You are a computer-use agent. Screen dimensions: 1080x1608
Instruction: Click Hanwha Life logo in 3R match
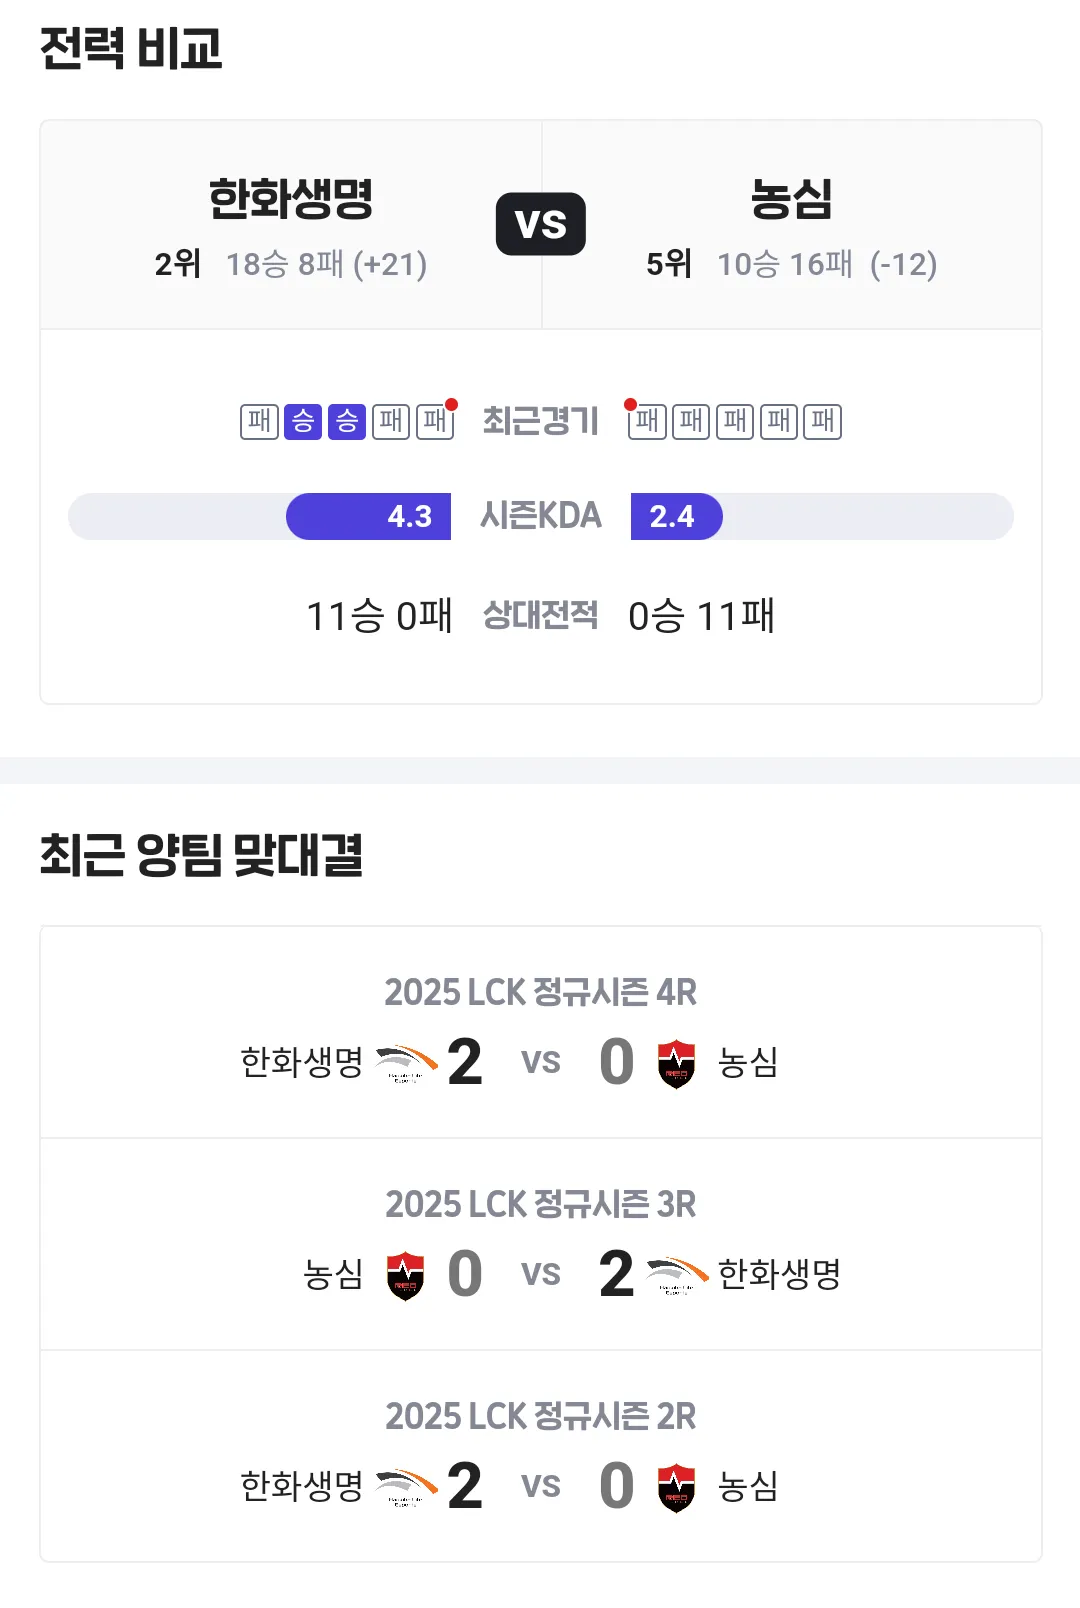(x=677, y=1275)
